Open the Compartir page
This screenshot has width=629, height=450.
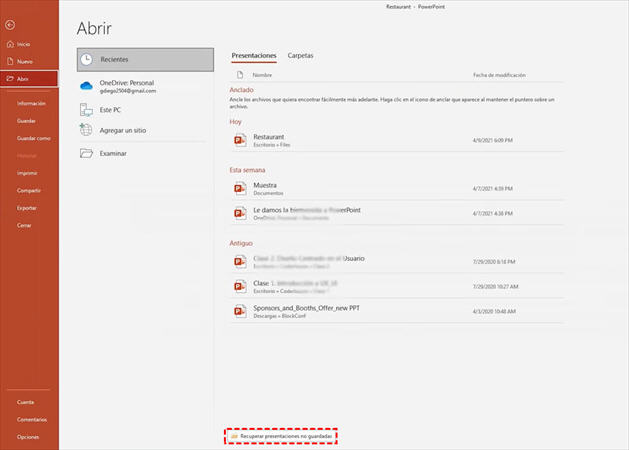[28, 191]
